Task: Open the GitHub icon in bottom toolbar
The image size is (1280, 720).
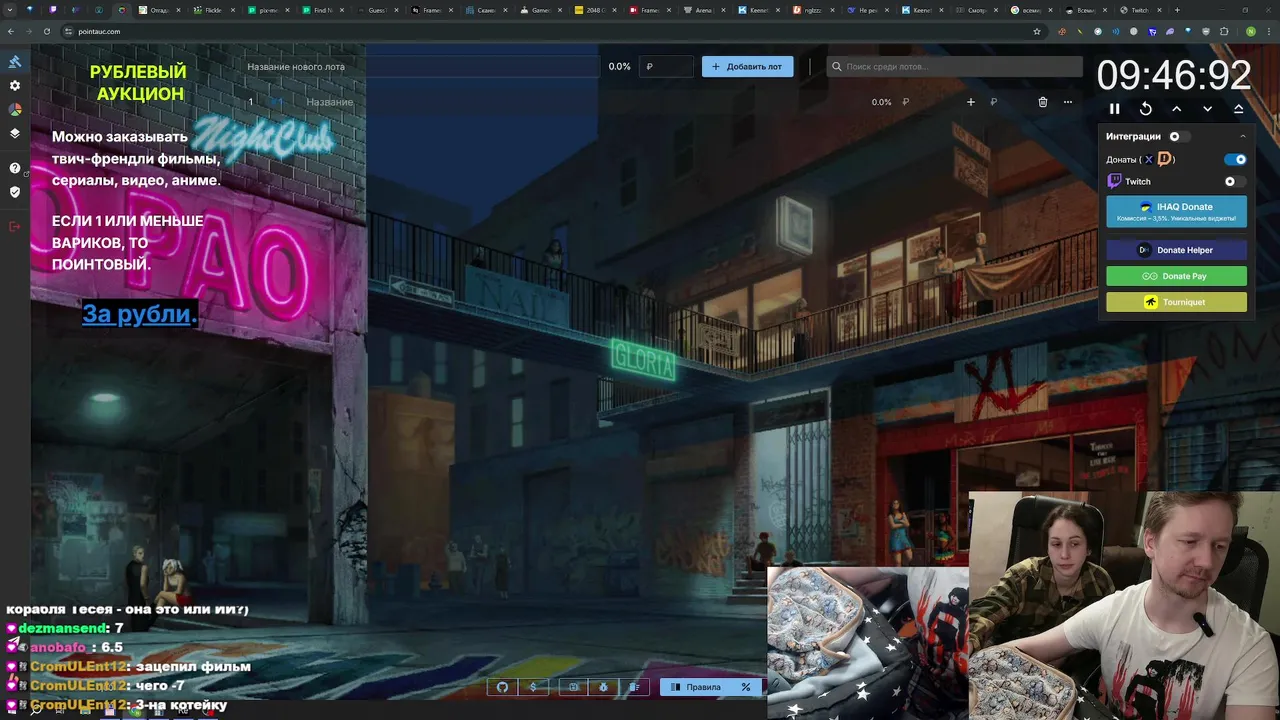Action: [502, 687]
